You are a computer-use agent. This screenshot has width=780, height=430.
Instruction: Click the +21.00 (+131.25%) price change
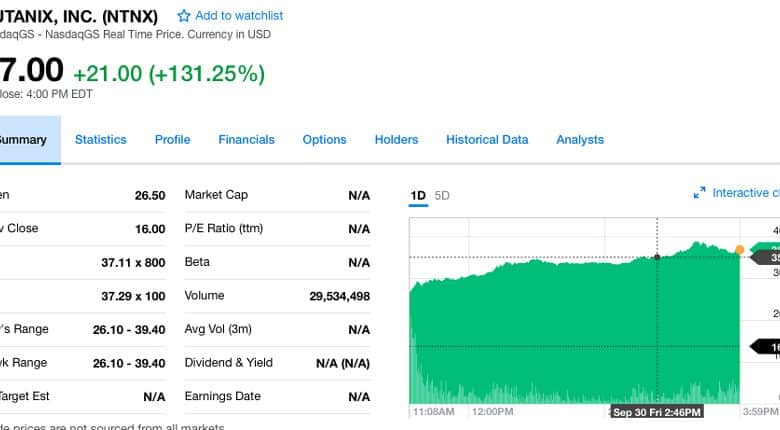[x=169, y=74]
